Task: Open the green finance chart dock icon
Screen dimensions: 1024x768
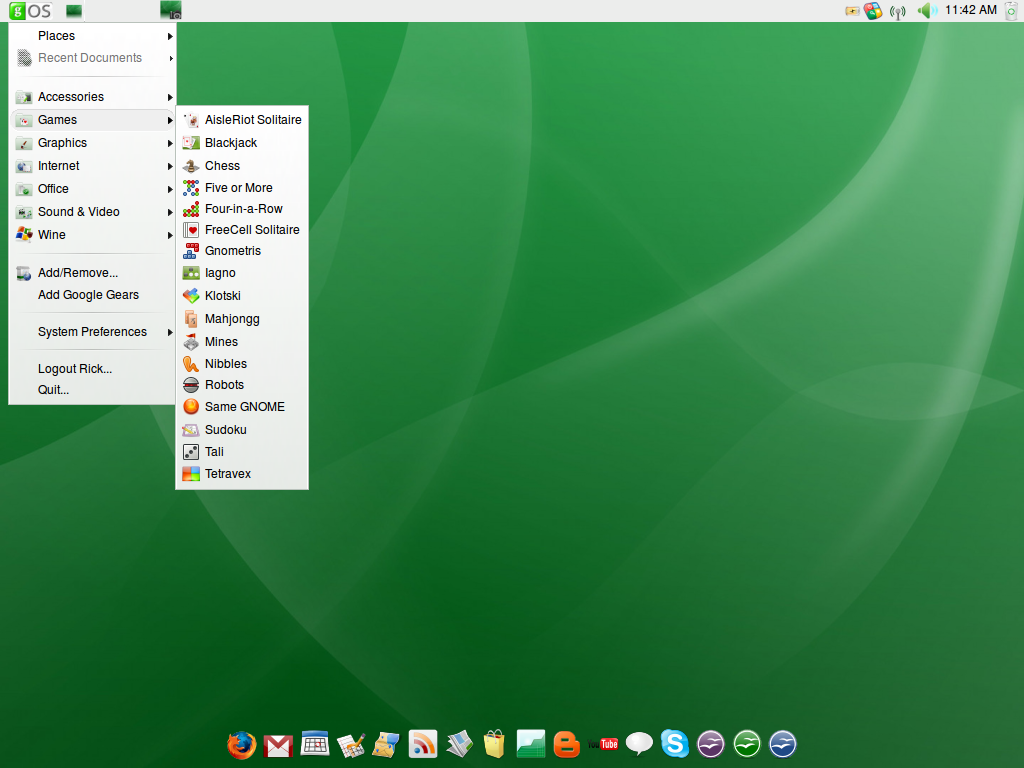Action: [530, 744]
